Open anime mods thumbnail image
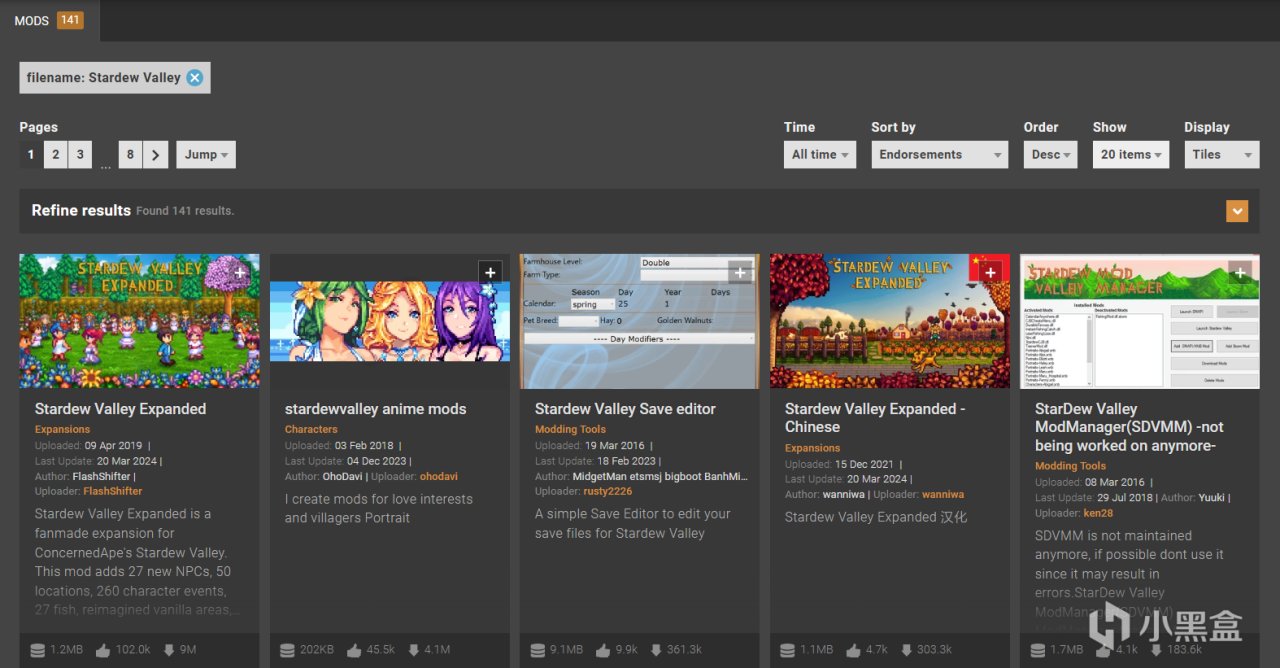Viewport: 1280px width, 668px height. pos(389,320)
